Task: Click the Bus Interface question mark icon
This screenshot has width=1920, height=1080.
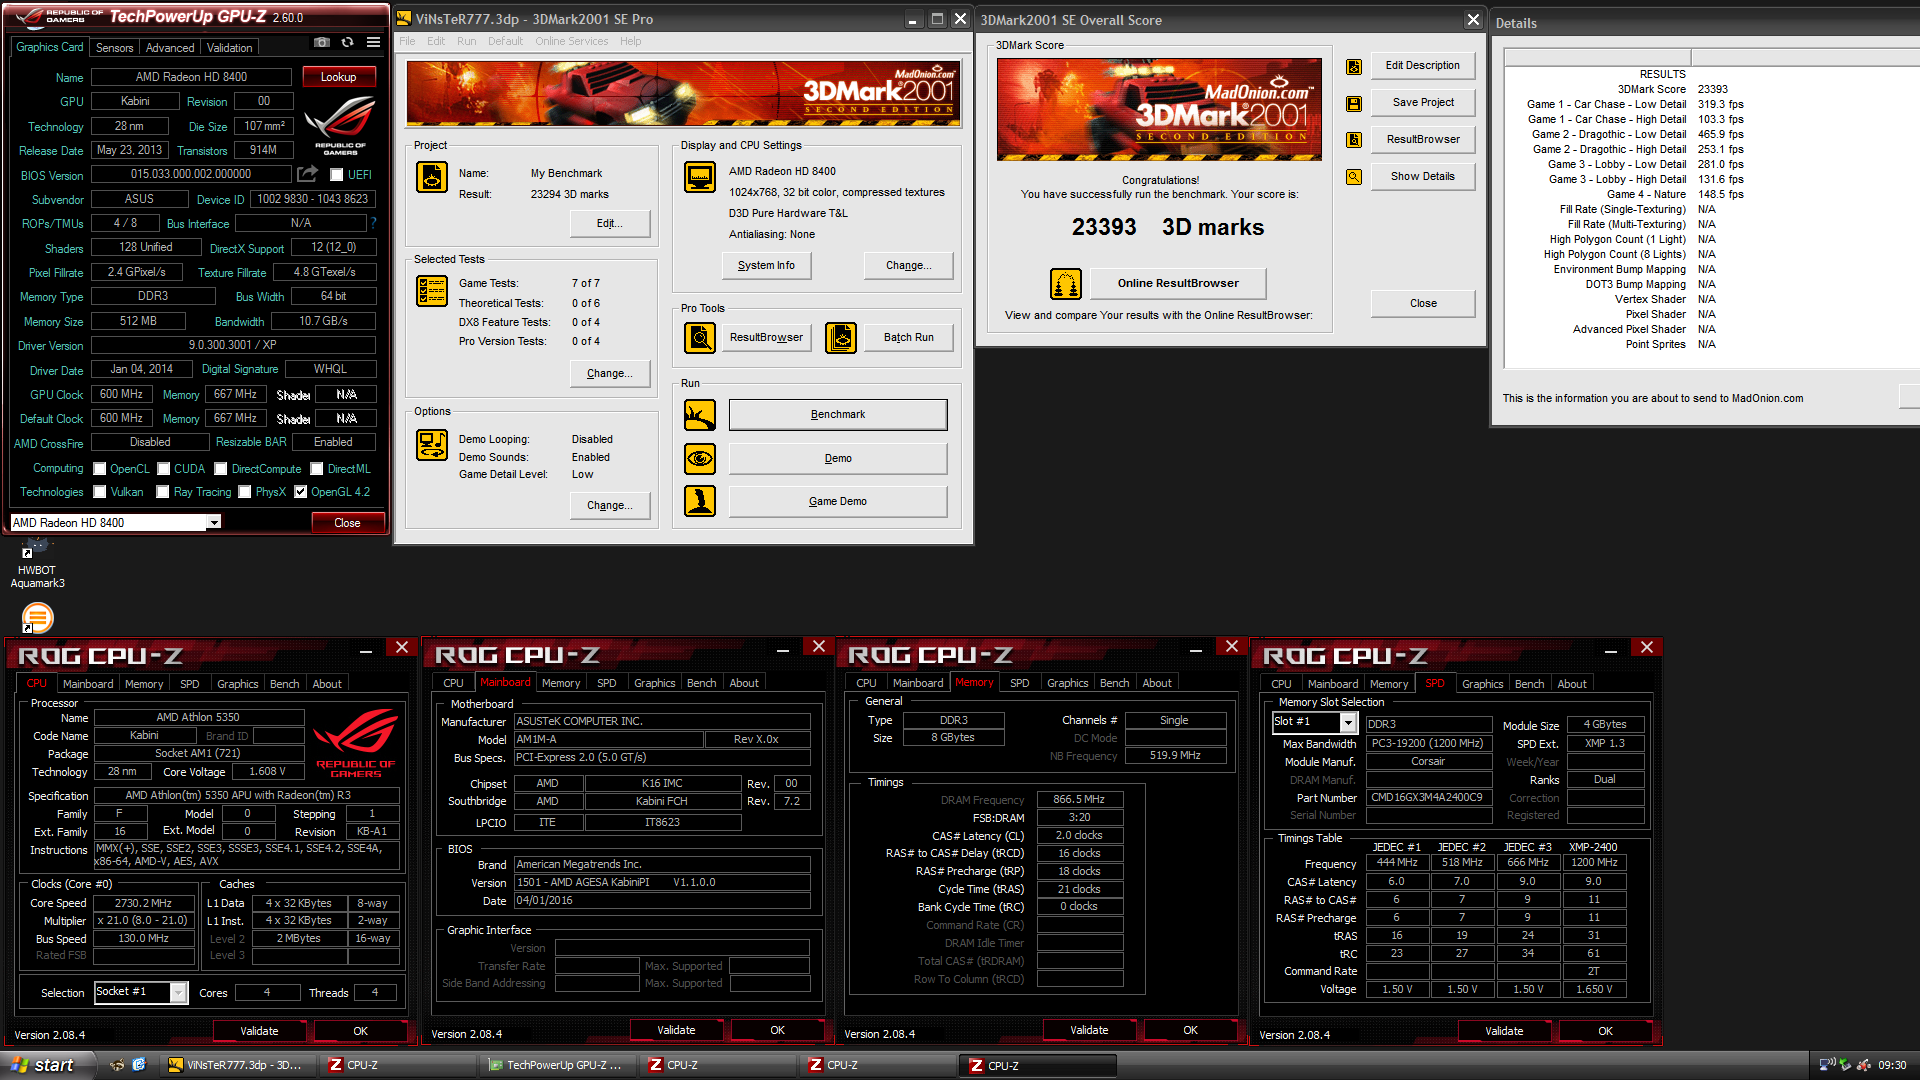Action: [374, 223]
